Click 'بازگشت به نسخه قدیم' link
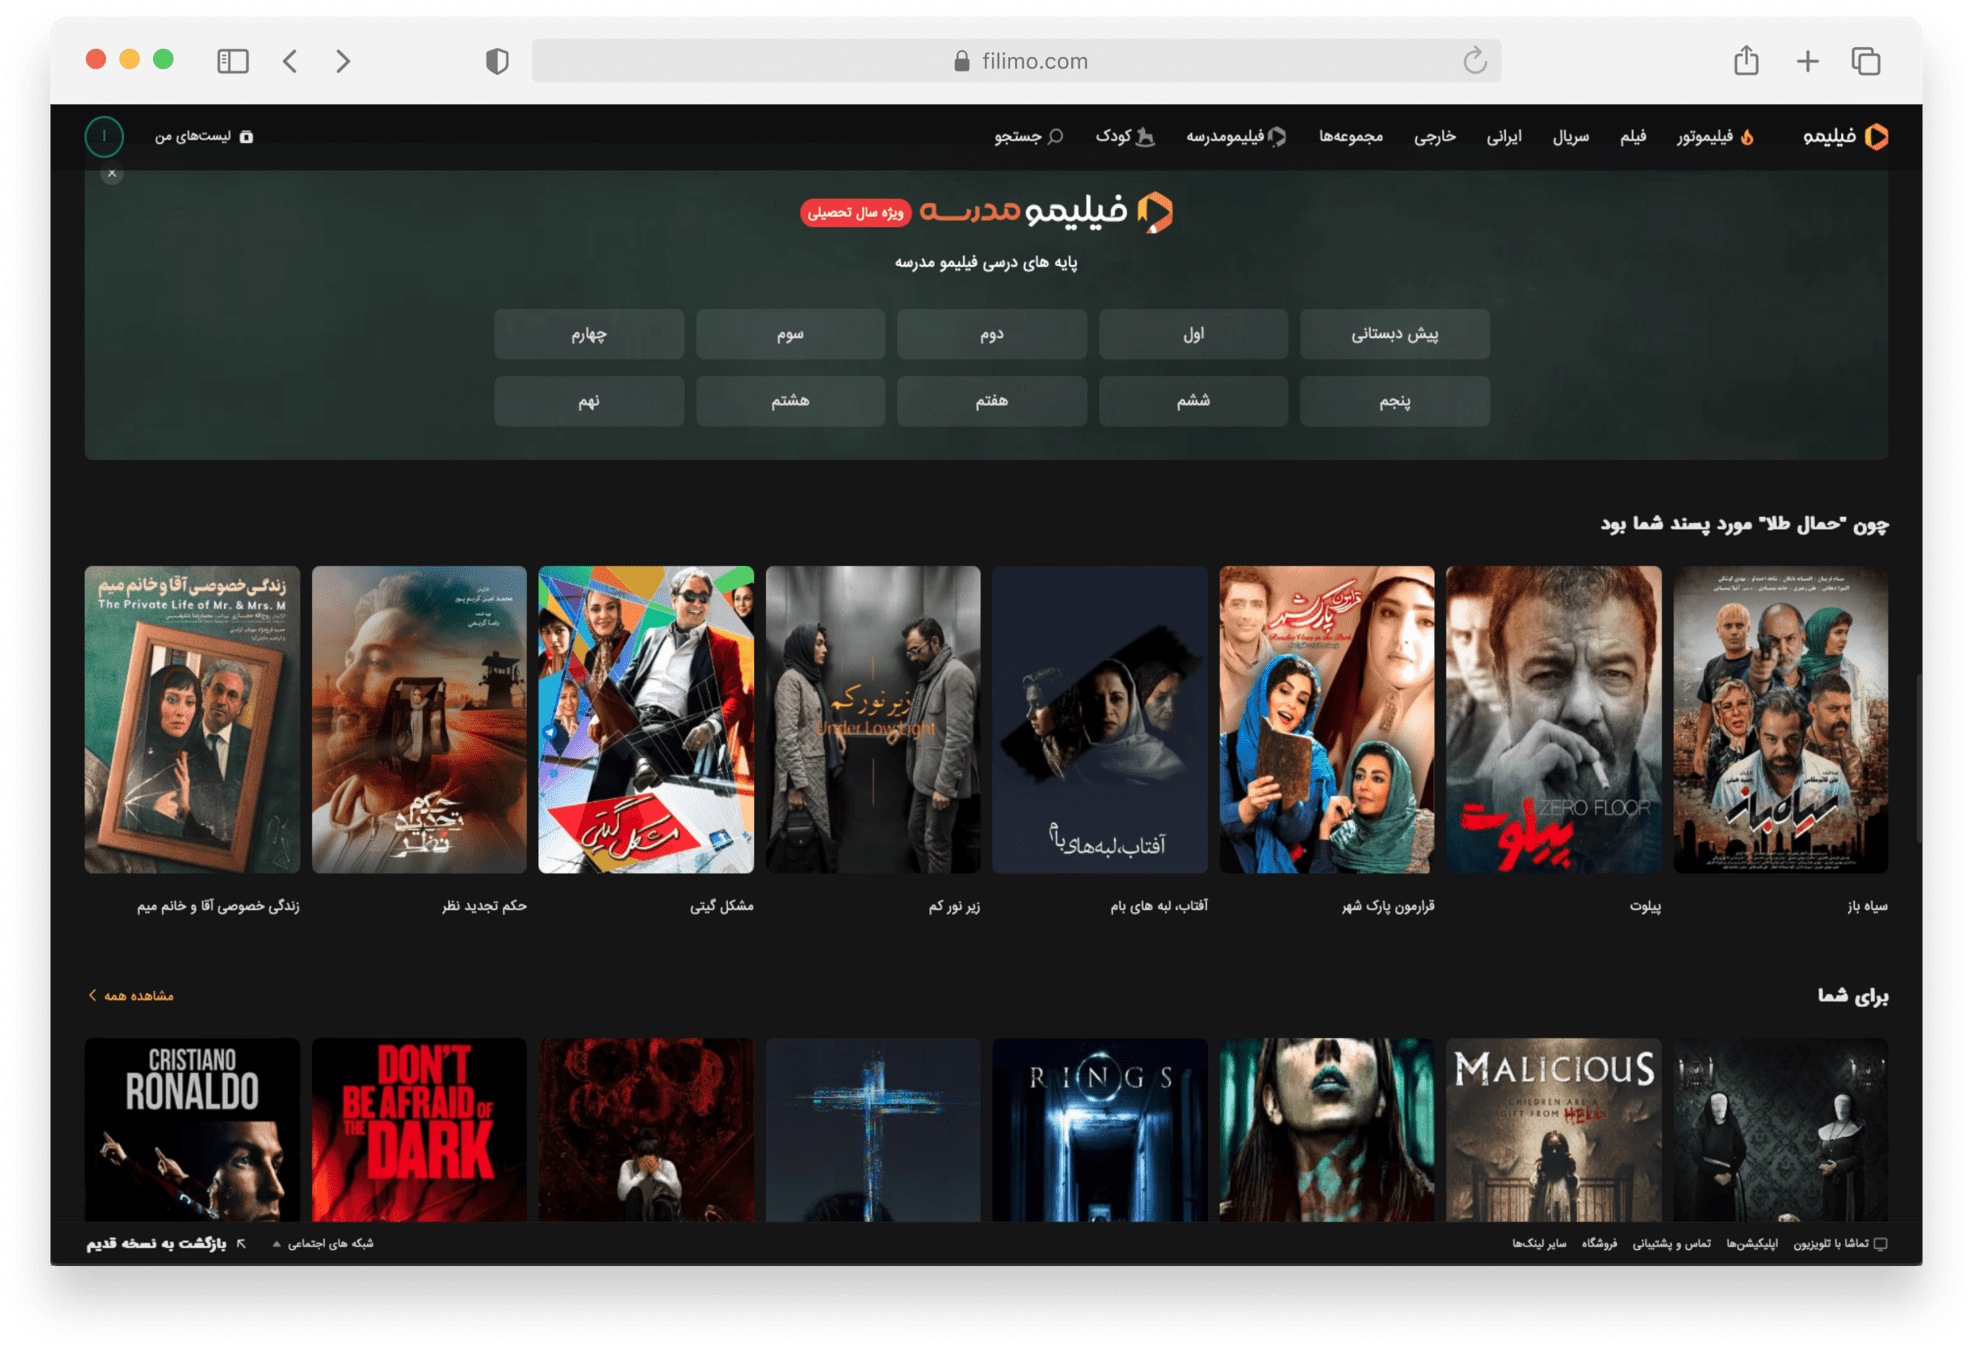Image resolution: width=1973 pixels, height=1350 pixels. click(156, 1243)
